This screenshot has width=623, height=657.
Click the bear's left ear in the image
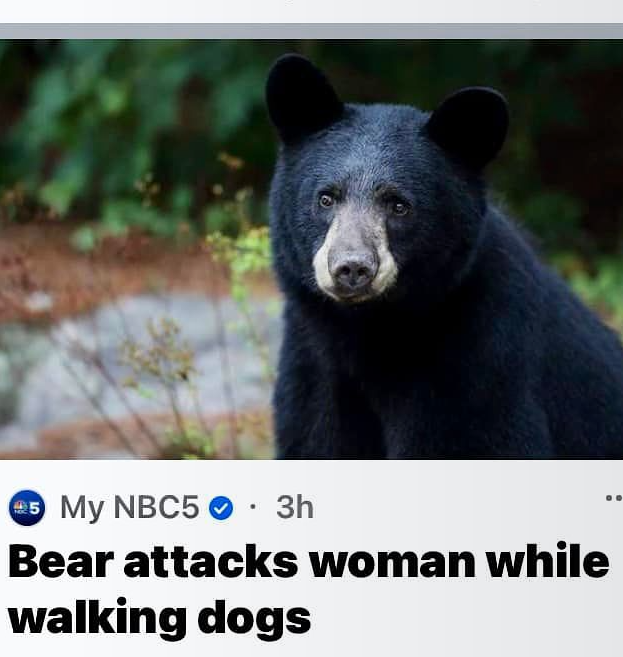301,97
